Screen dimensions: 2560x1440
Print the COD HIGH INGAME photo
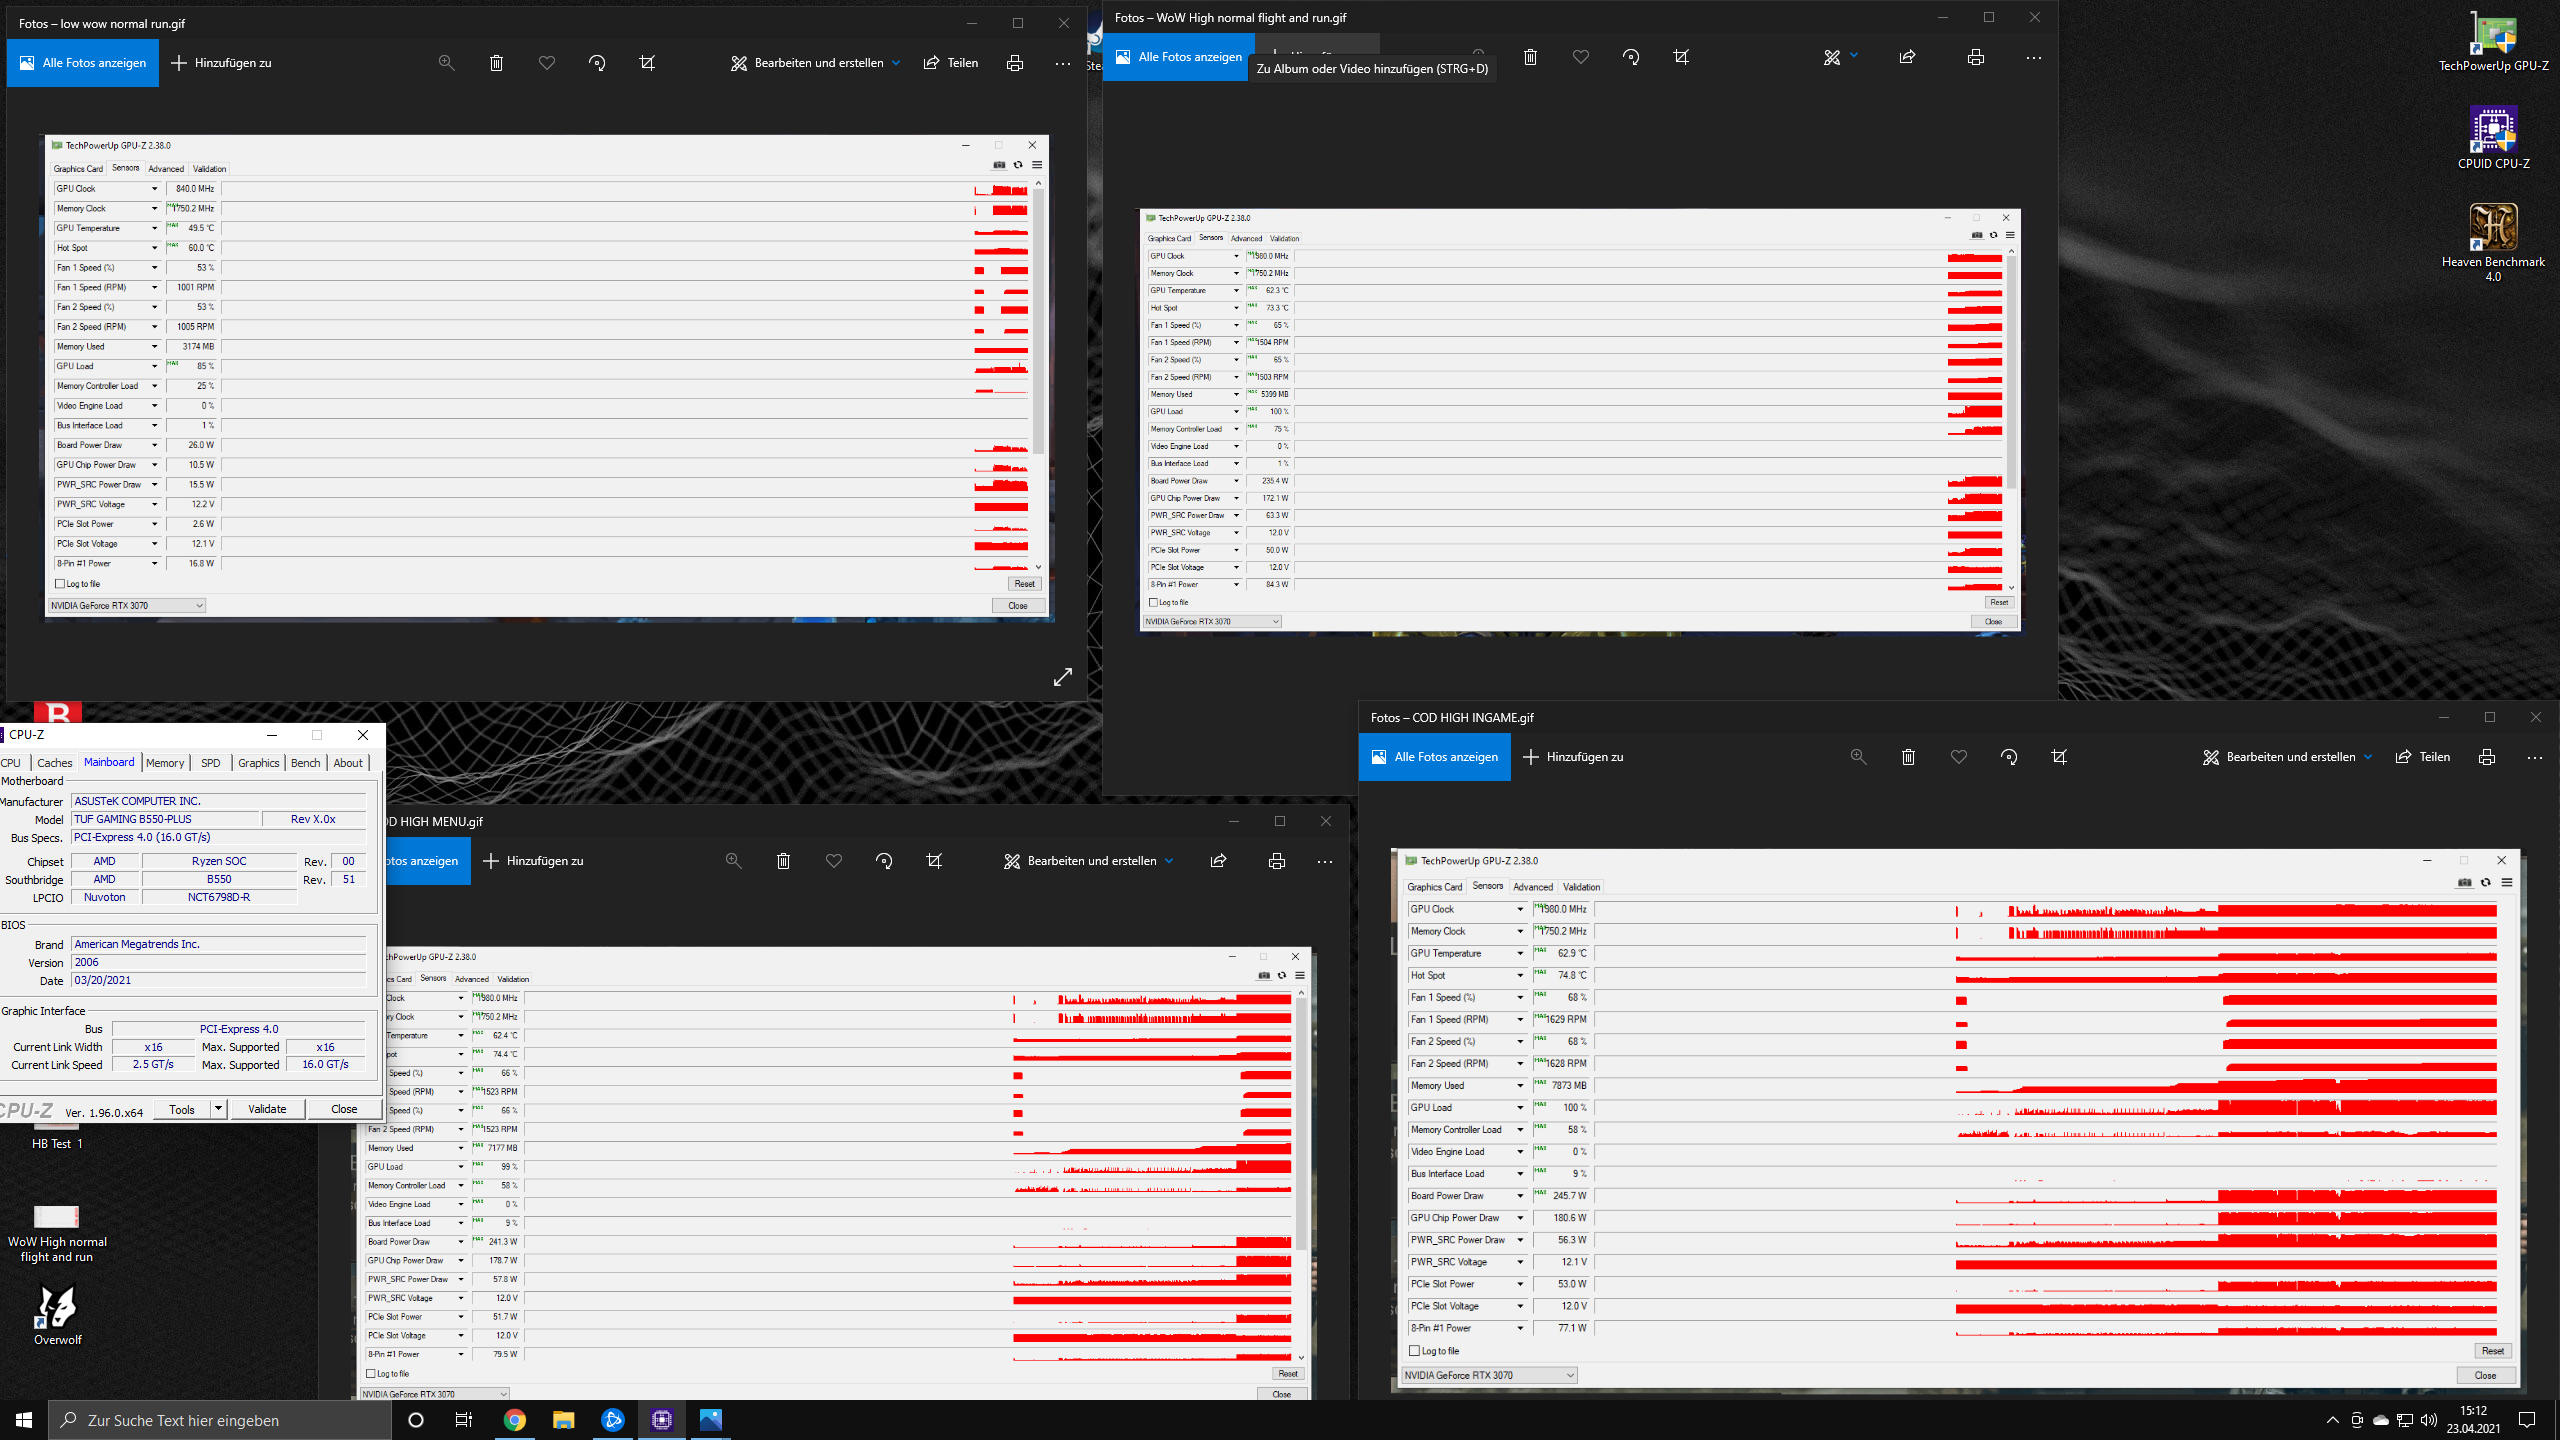tap(2487, 757)
